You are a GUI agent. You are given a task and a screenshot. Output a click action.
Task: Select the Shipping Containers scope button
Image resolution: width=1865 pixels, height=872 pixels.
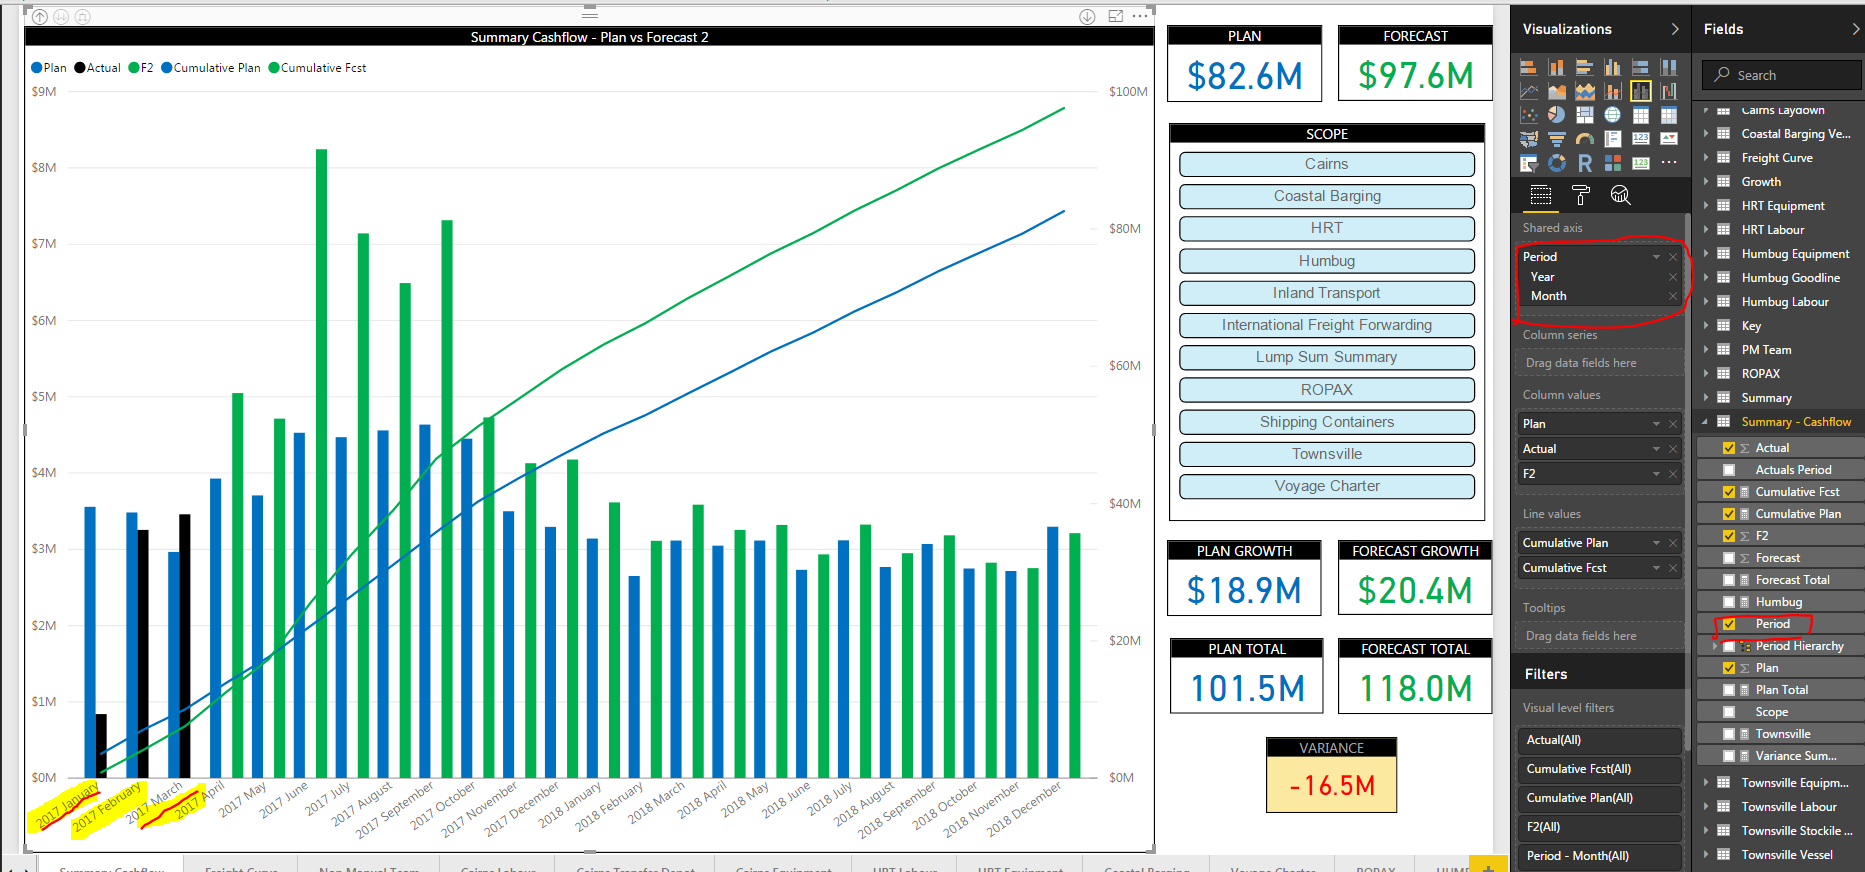pyautogui.click(x=1327, y=422)
